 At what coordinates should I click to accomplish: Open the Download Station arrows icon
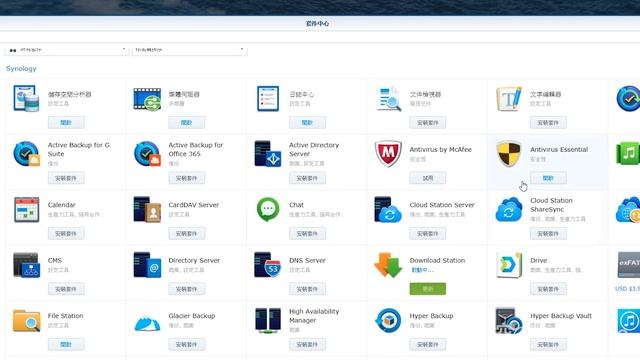click(388, 265)
